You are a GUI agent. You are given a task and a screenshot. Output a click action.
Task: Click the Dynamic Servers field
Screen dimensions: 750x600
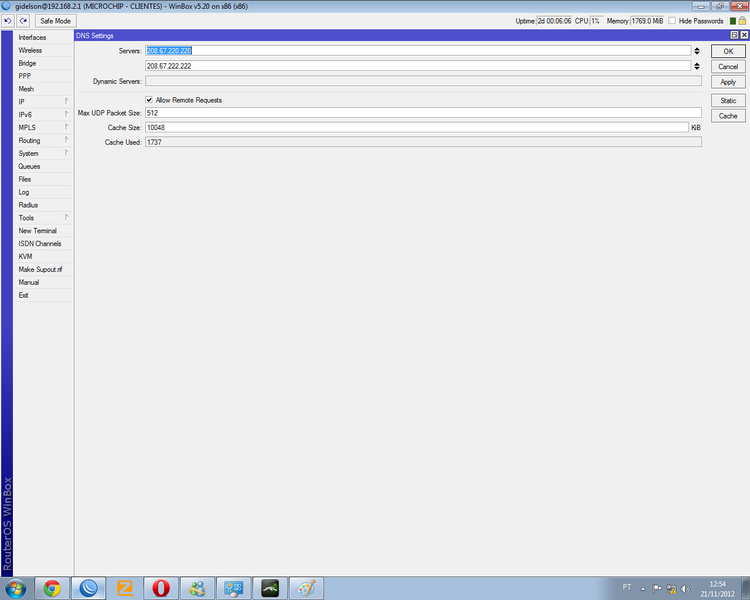[423, 81]
